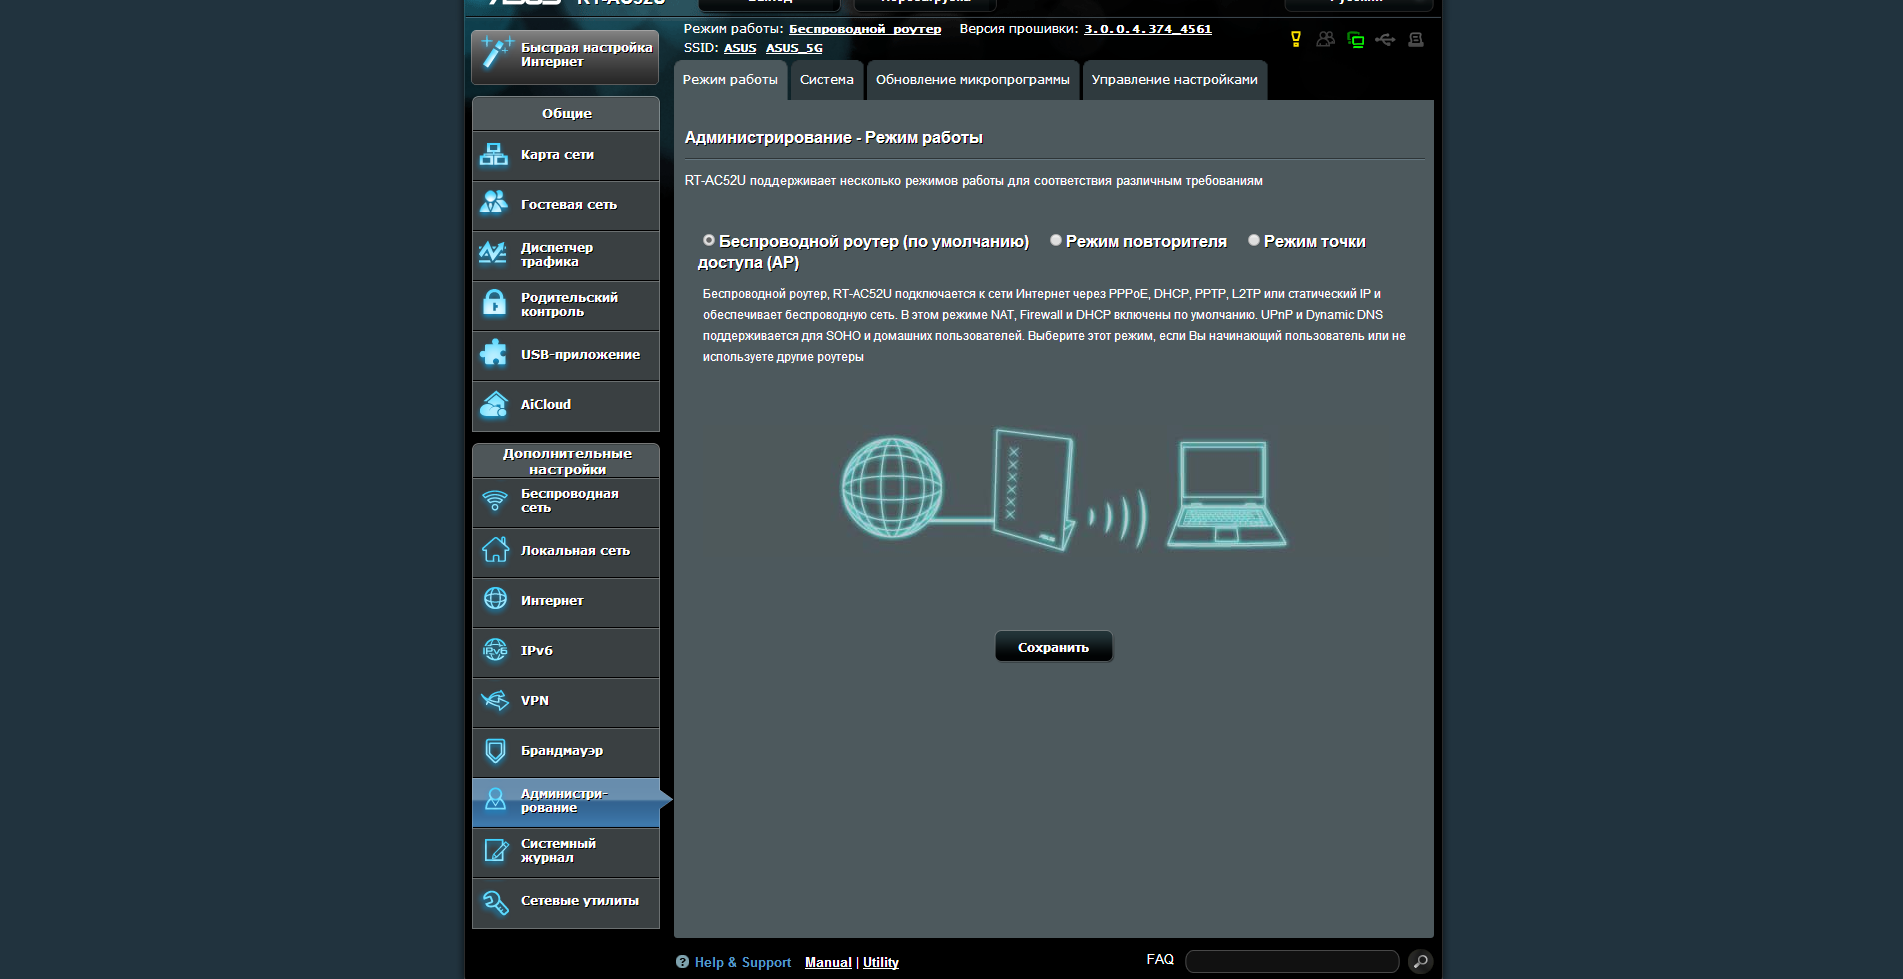Image resolution: width=1903 pixels, height=979 pixels.
Task: Open Управление настройками tab
Action: 1174,80
